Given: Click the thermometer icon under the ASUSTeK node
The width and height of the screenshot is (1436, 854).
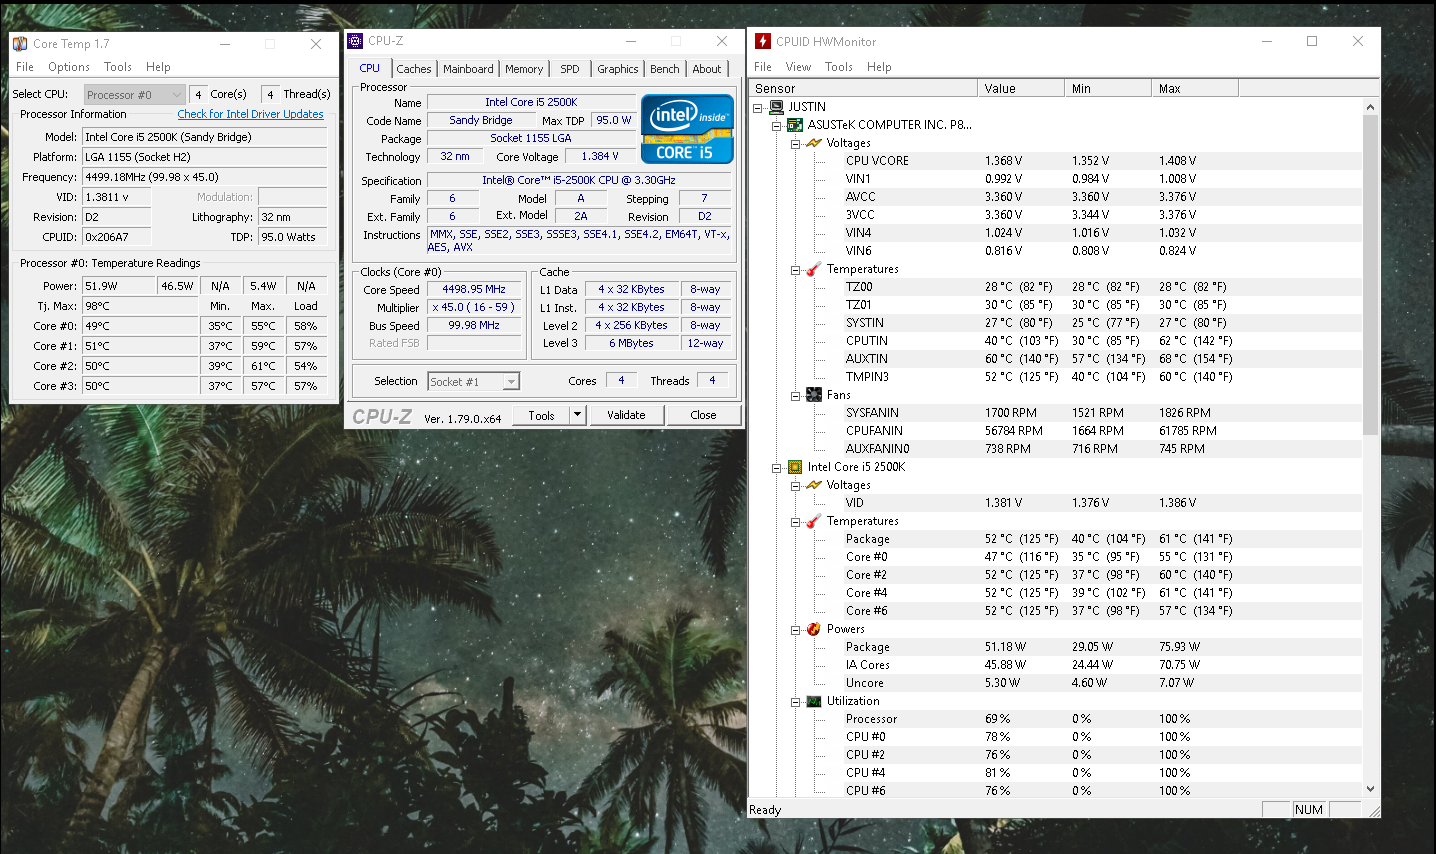Looking at the screenshot, I should [814, 269].
